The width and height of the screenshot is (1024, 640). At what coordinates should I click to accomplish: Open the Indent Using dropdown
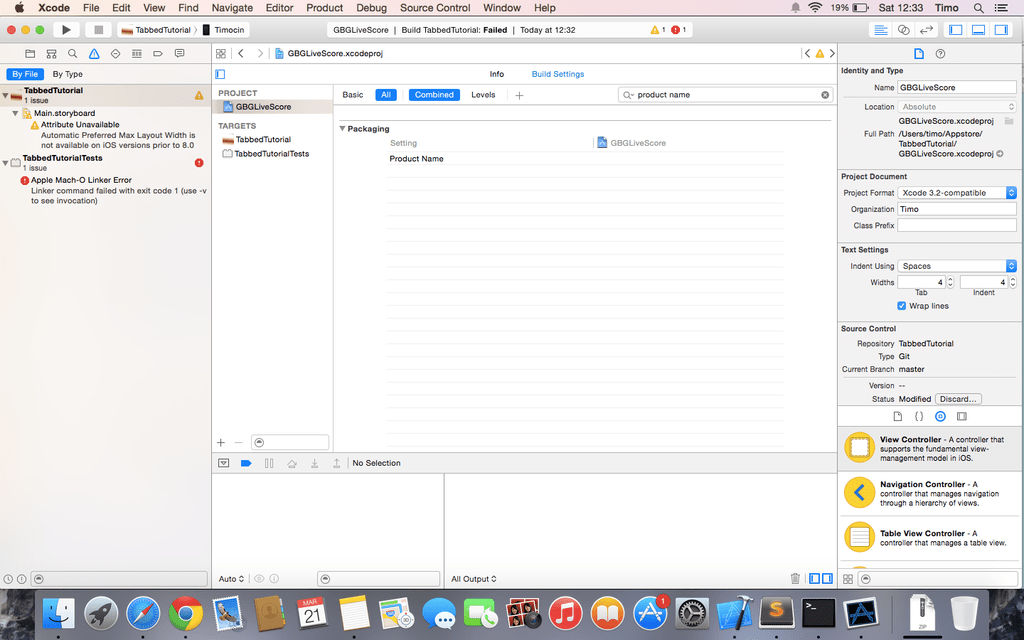957,266
